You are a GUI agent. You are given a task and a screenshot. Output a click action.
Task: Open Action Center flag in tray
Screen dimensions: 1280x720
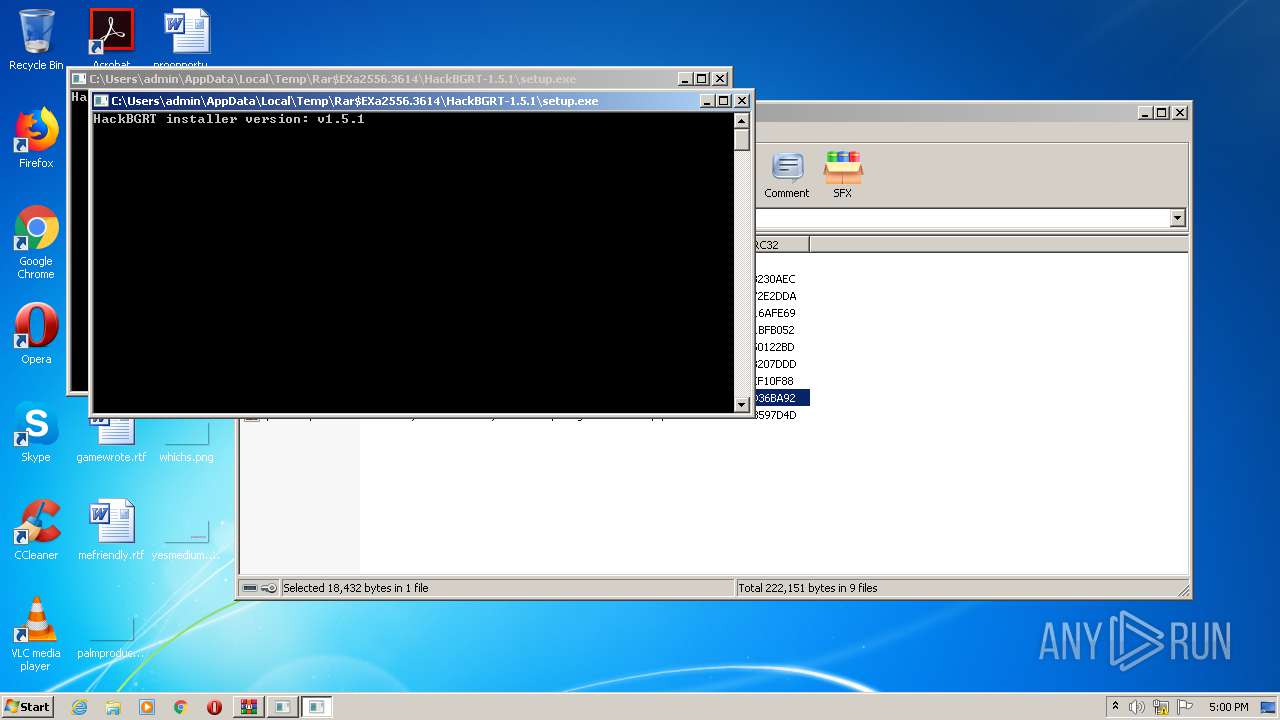[1183, 707]
